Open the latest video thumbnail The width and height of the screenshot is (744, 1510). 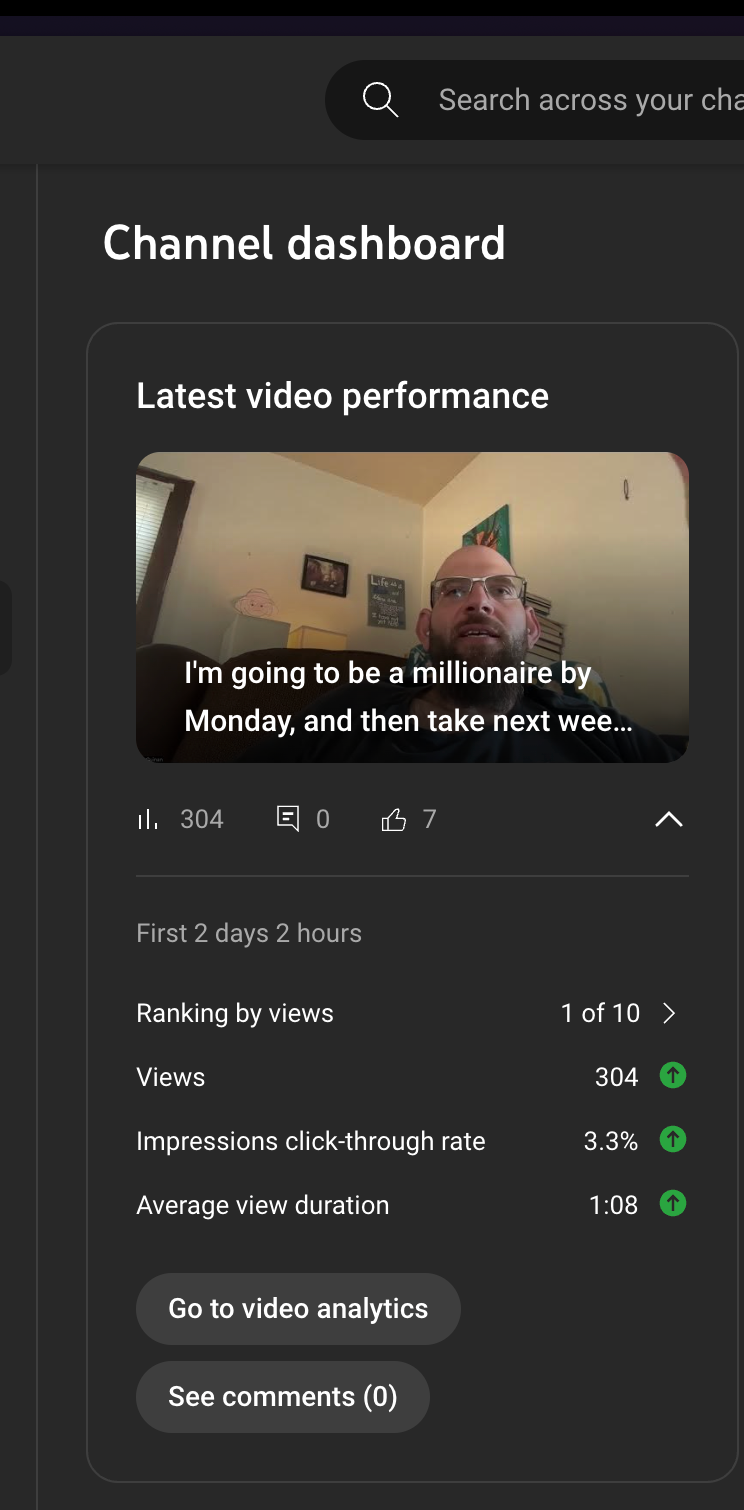tap(412, 560)
